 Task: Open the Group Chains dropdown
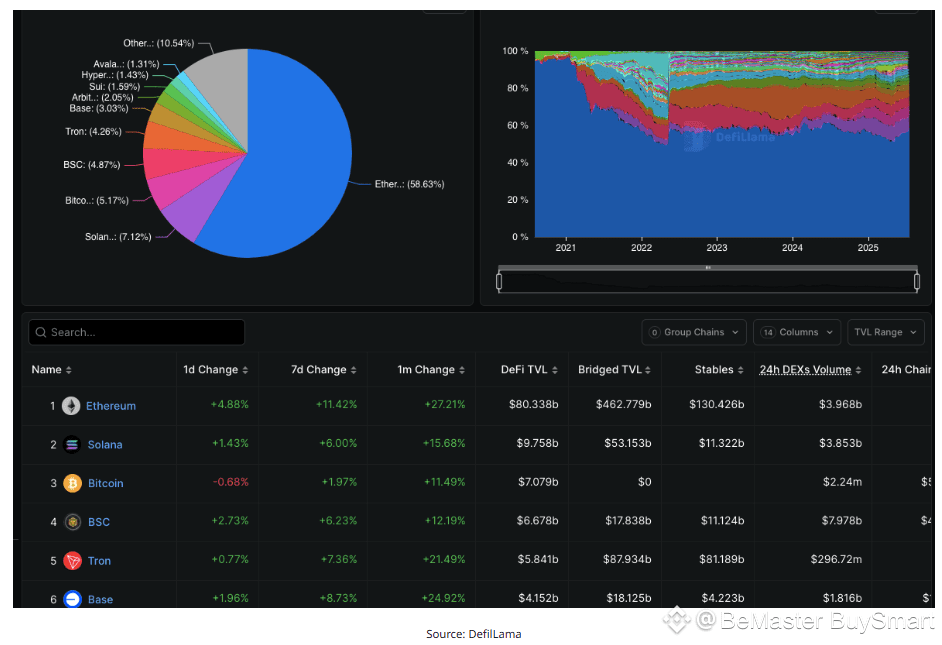pos(694,332)
